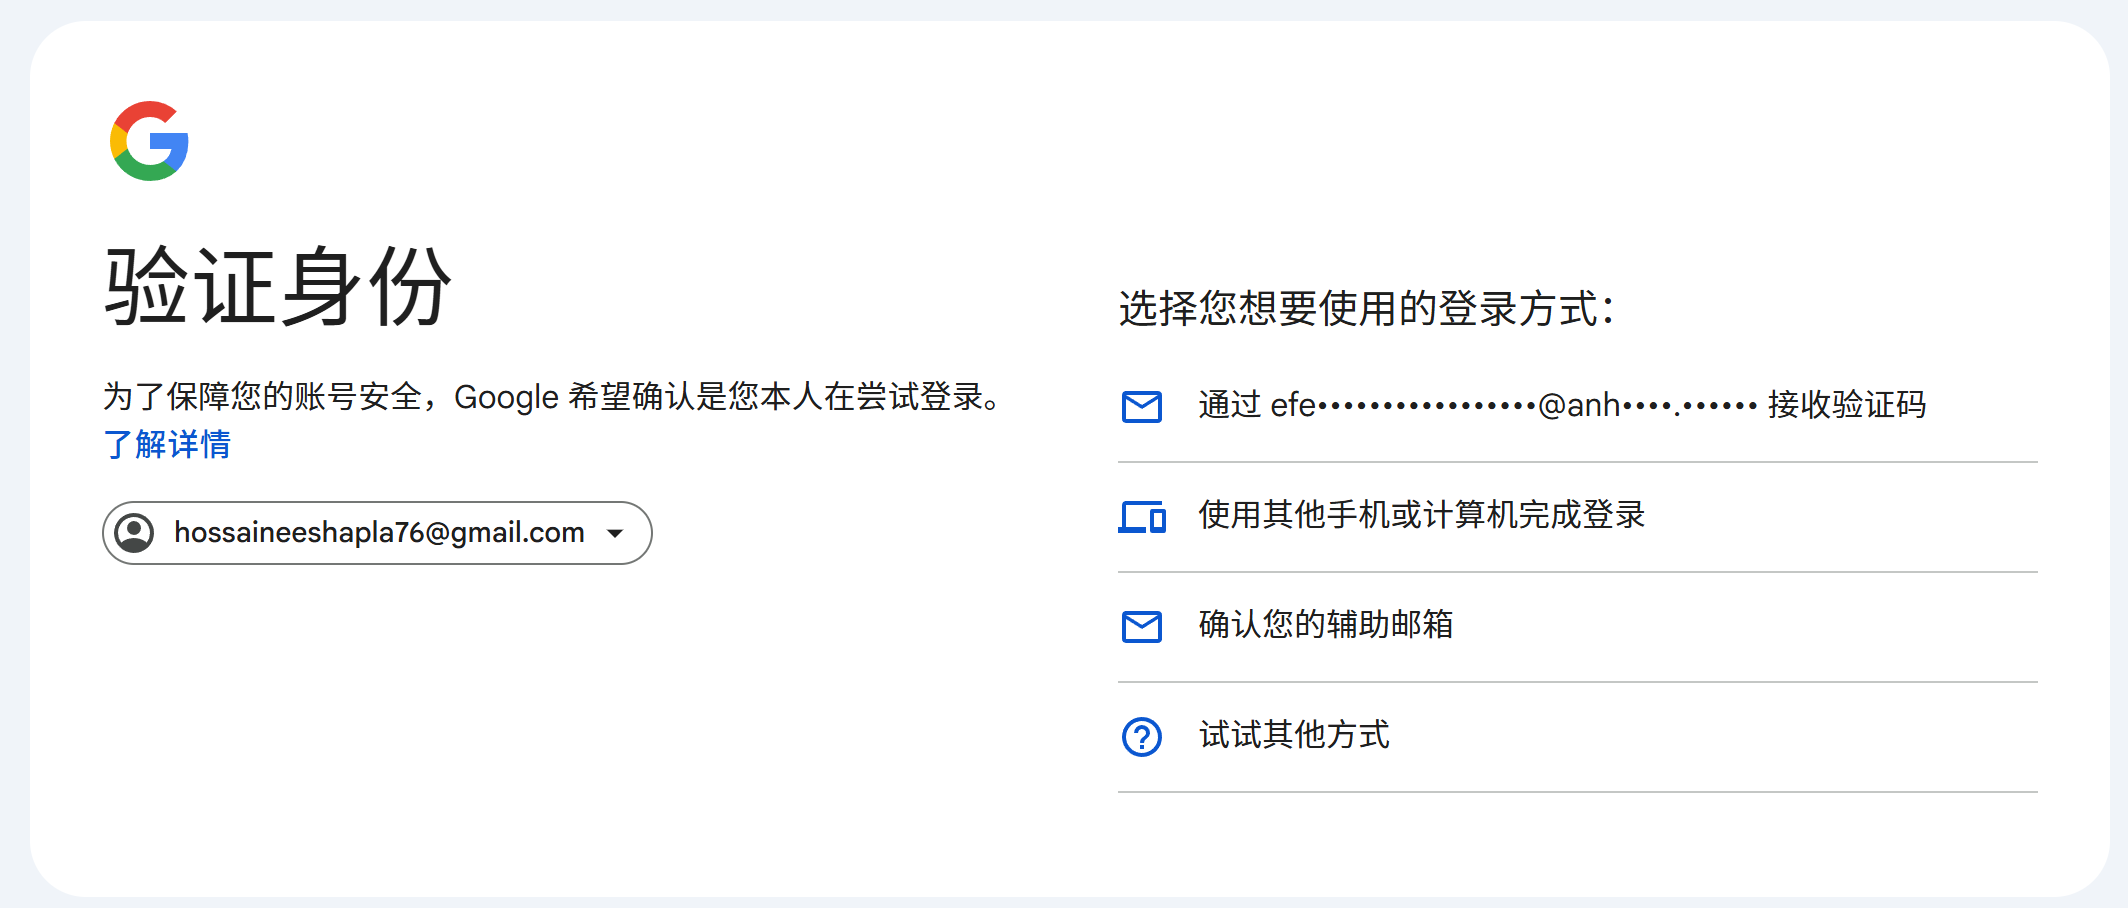Screen dimensions: 2128x908
Task: Expand the account switcher dropdown arrow
Action: (616, 533)
